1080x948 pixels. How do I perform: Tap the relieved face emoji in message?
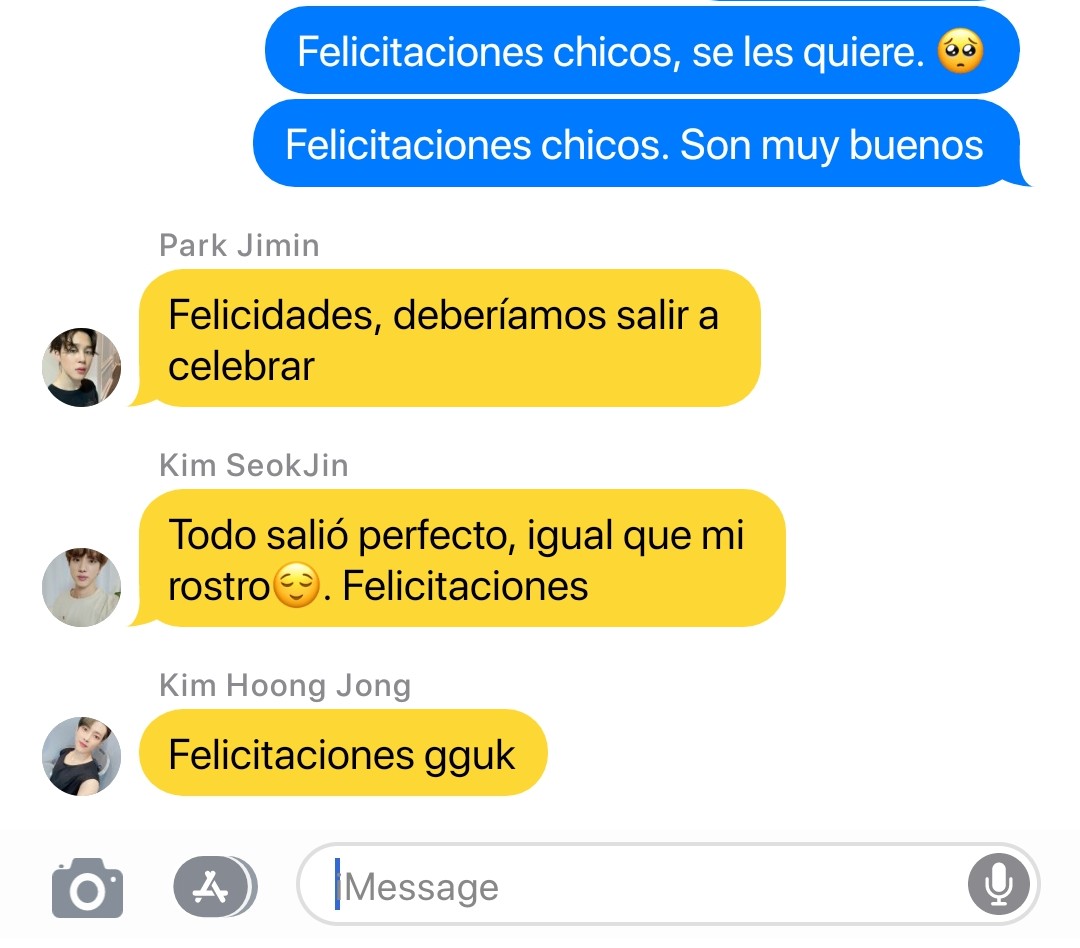tap(297, 586)
